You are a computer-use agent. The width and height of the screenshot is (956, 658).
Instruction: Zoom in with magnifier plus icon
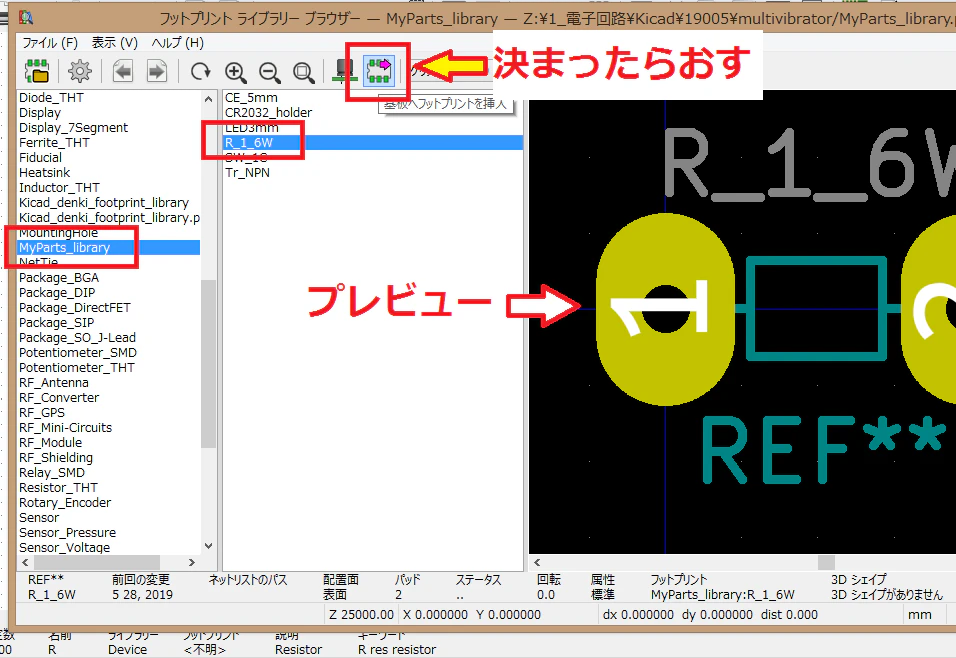[x=235, y=72]
